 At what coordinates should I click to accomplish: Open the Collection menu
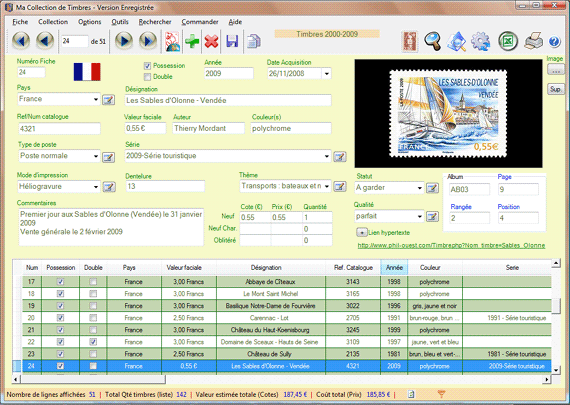click(53, 22)
